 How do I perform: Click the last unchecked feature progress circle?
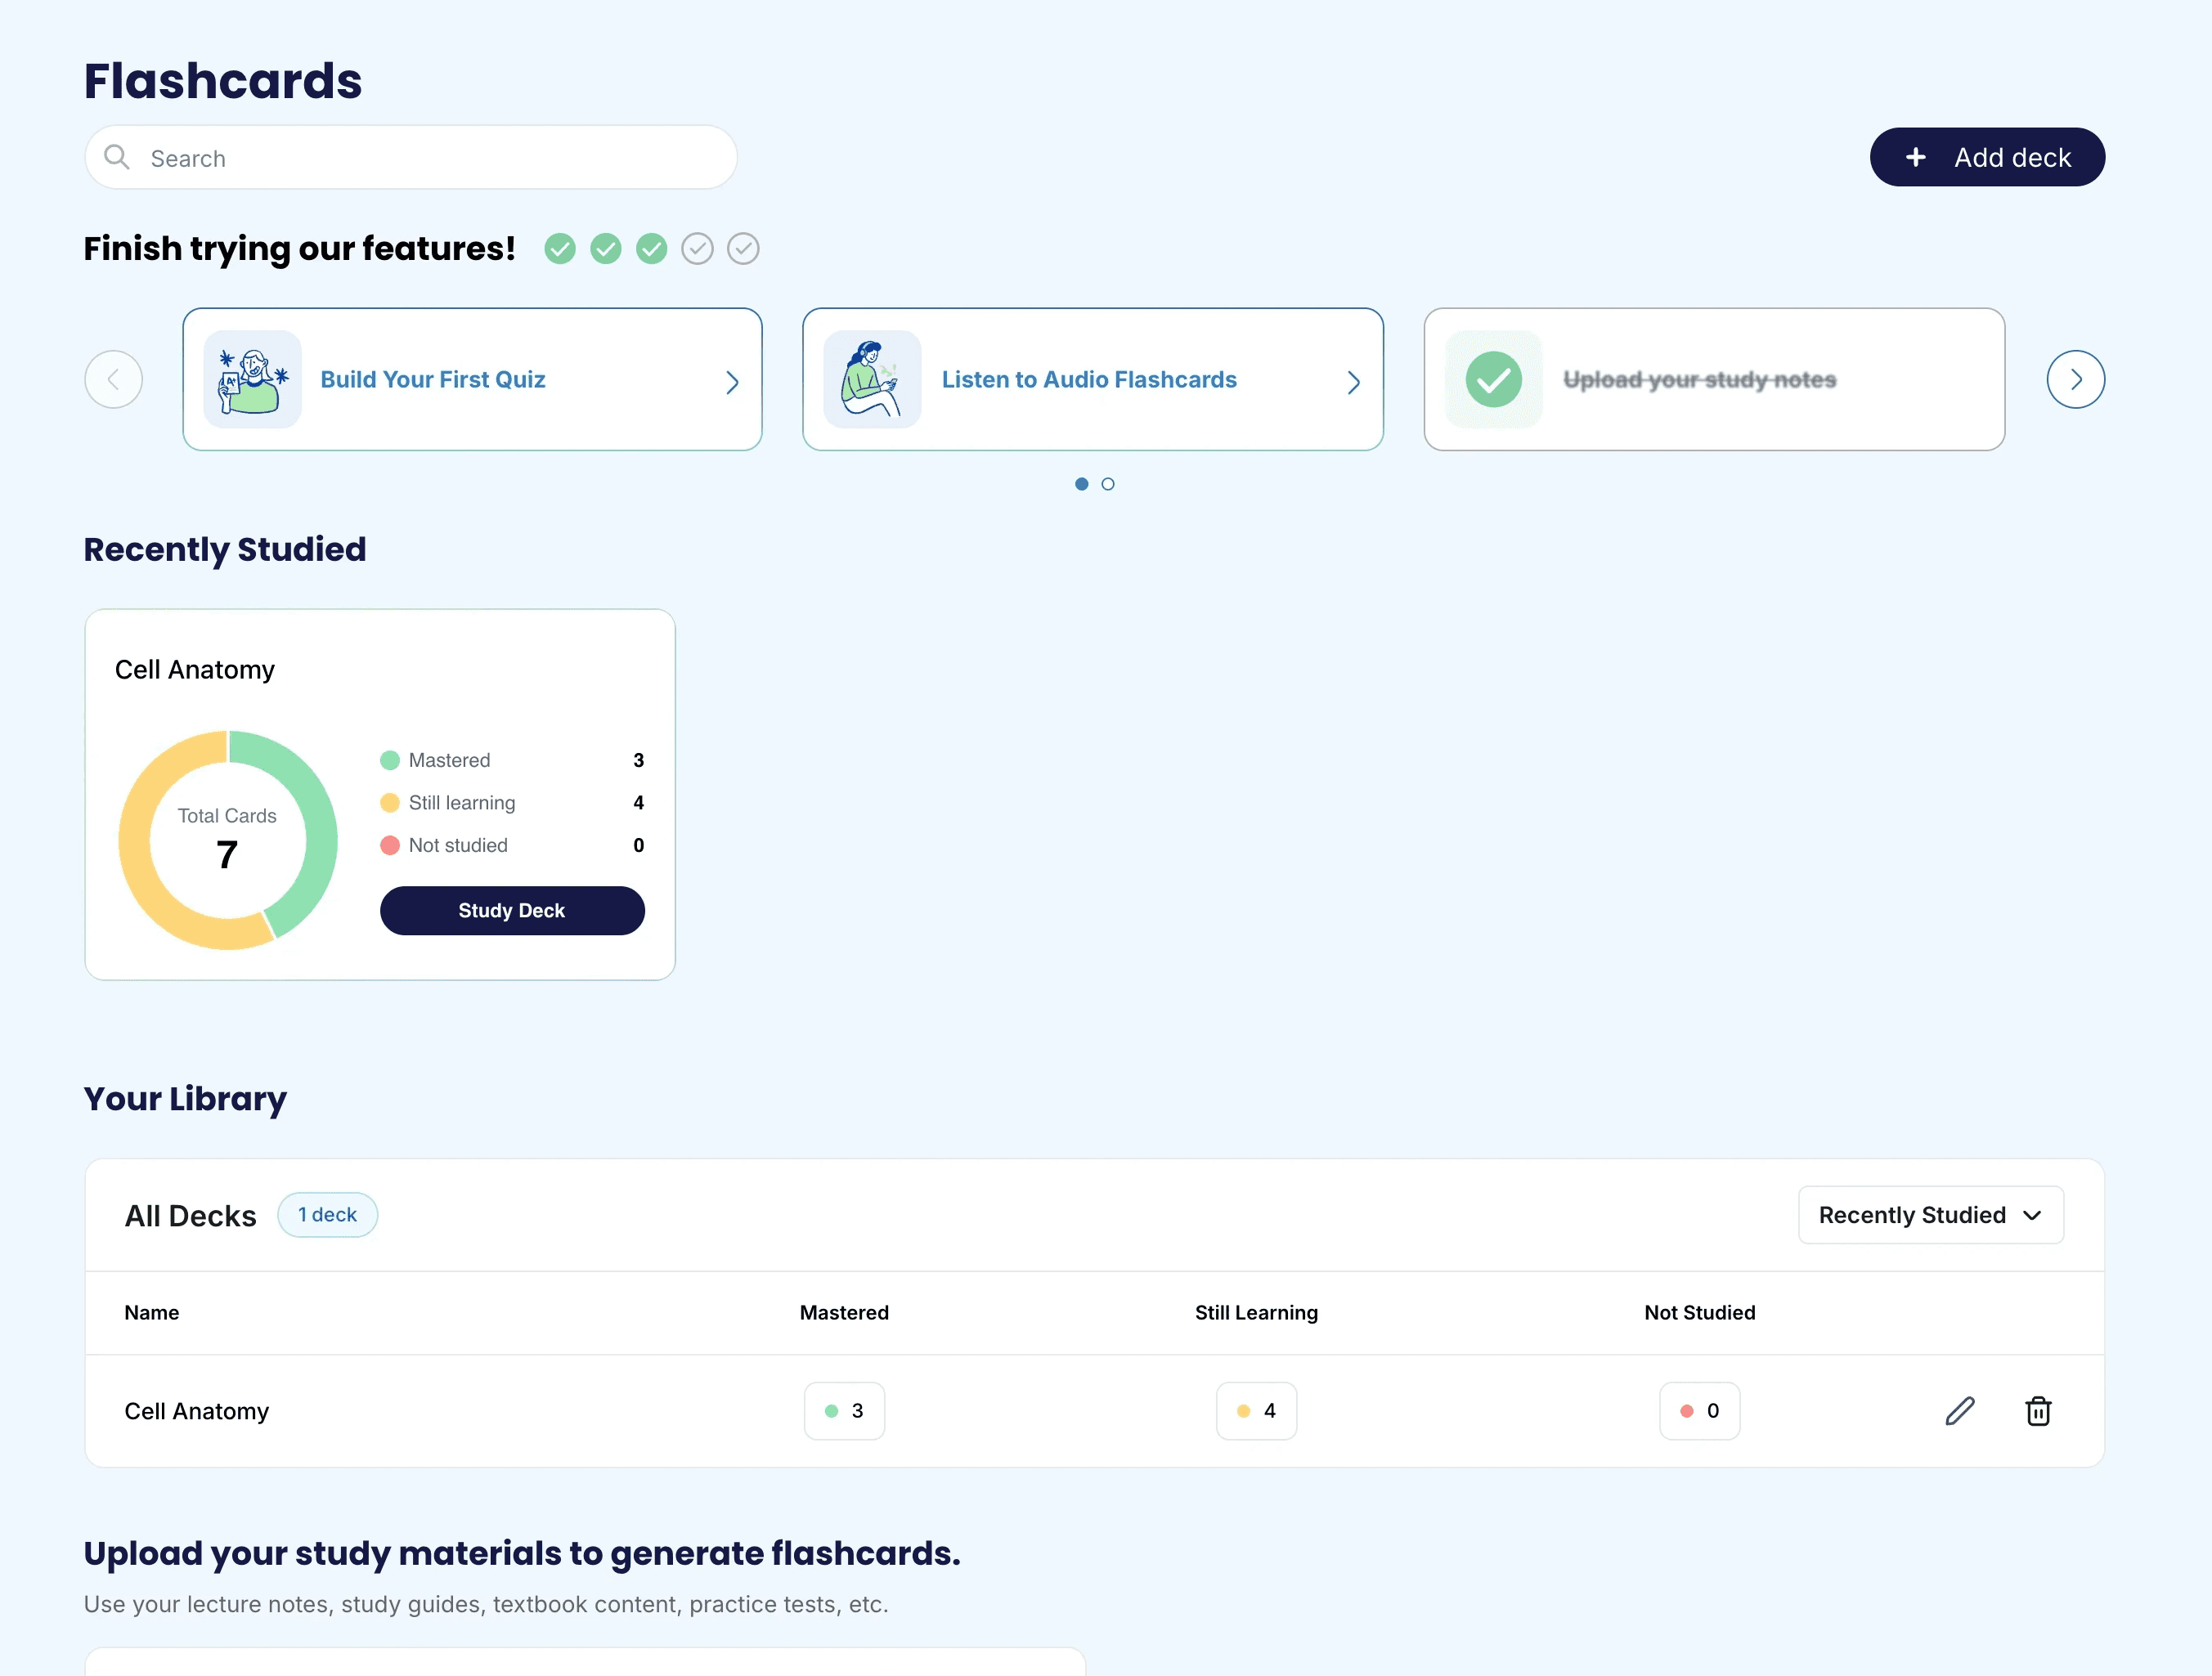pyautogui.click(x=743, y=248)
